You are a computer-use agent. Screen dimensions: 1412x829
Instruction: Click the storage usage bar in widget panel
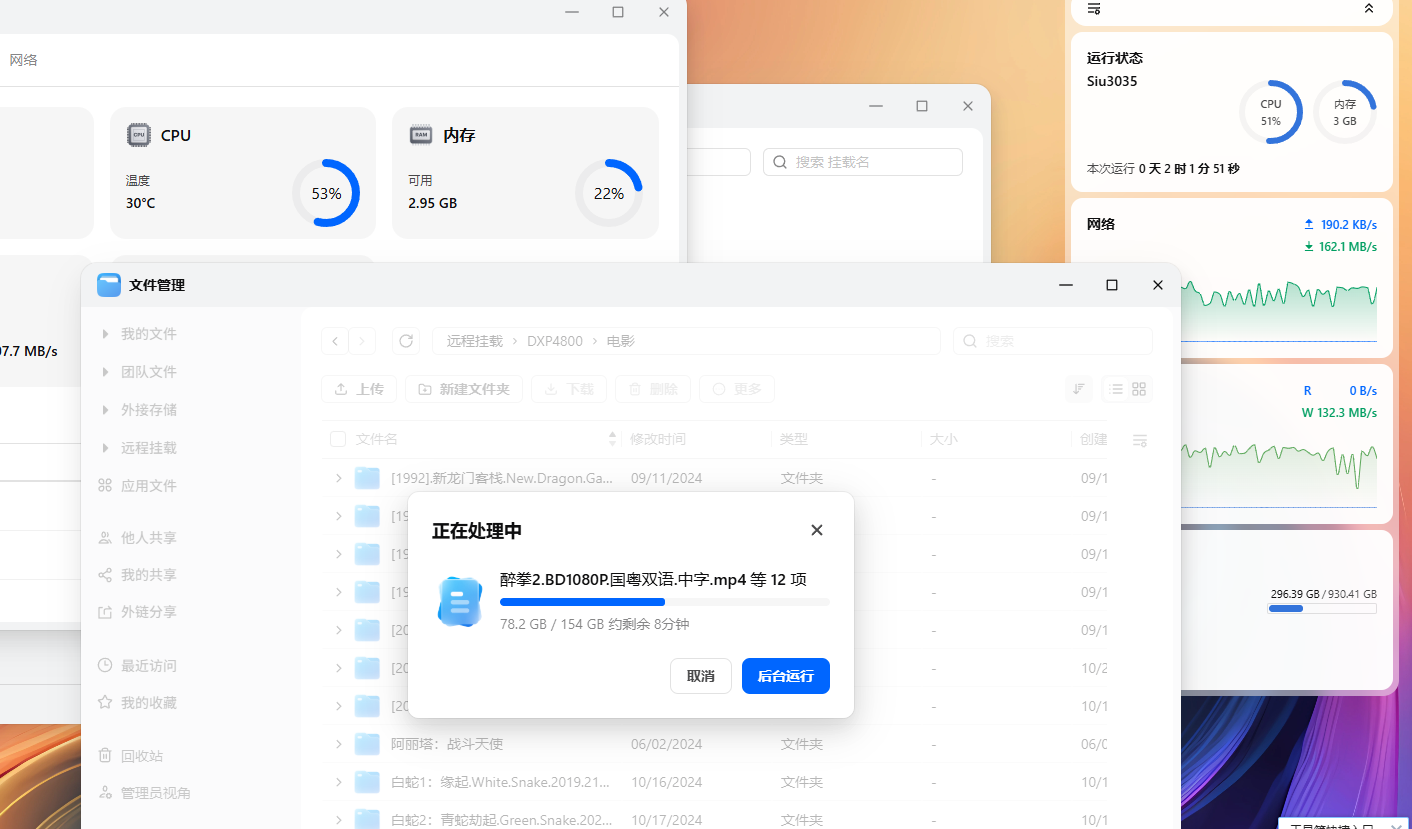[1322, 608]
